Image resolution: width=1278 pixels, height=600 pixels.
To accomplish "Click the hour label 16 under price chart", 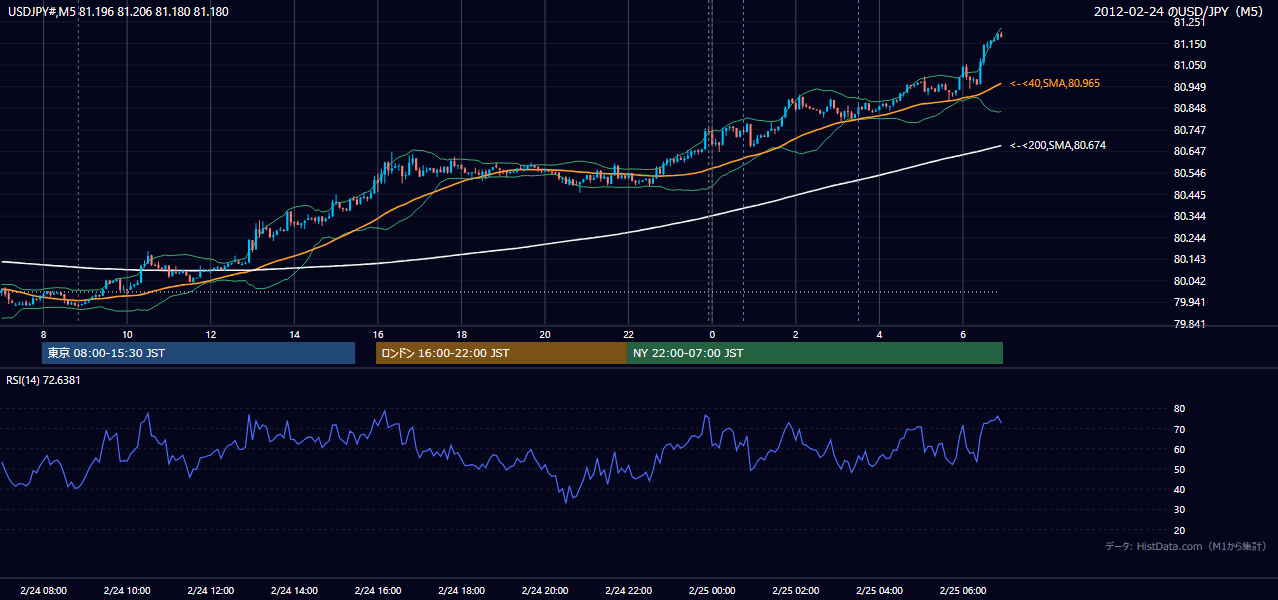I will 377,334.
